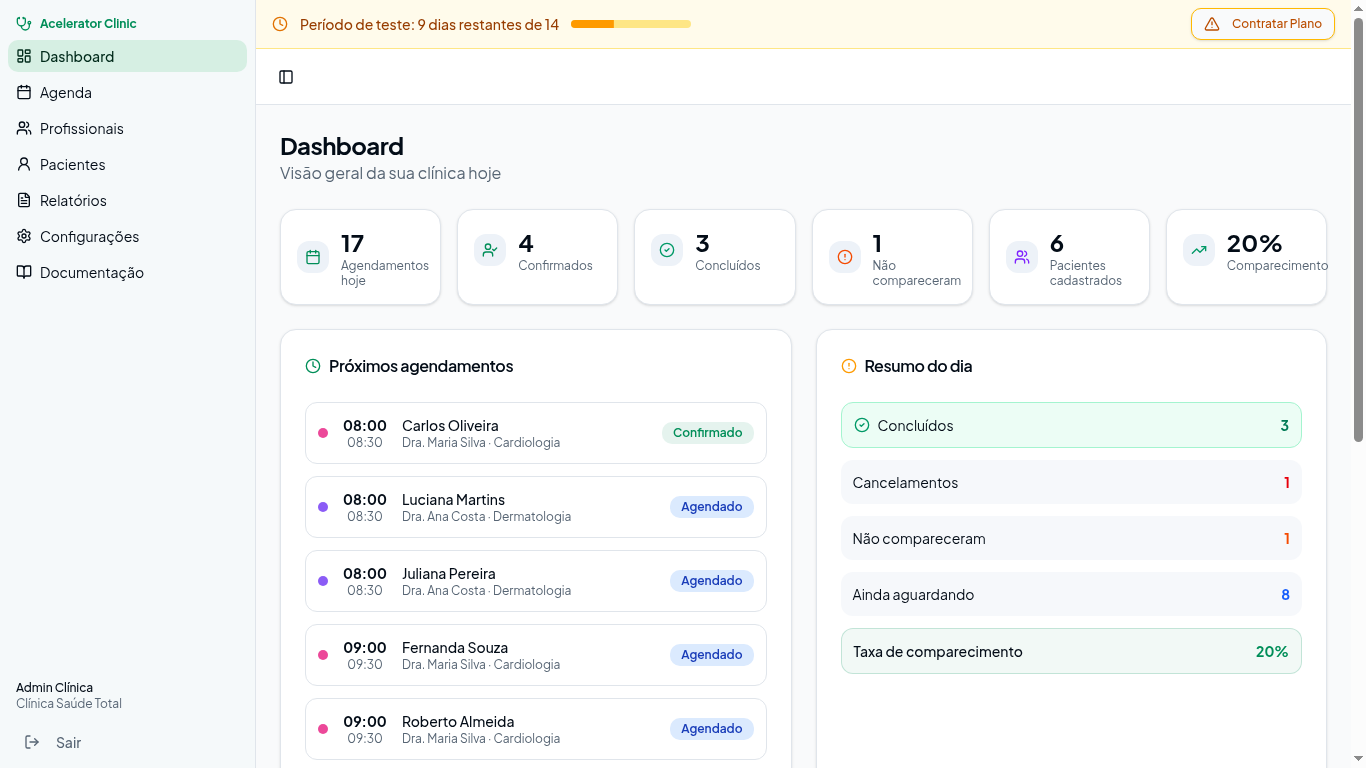
Task: Open Documentação via its book icon
Action: tap(23, 272)
